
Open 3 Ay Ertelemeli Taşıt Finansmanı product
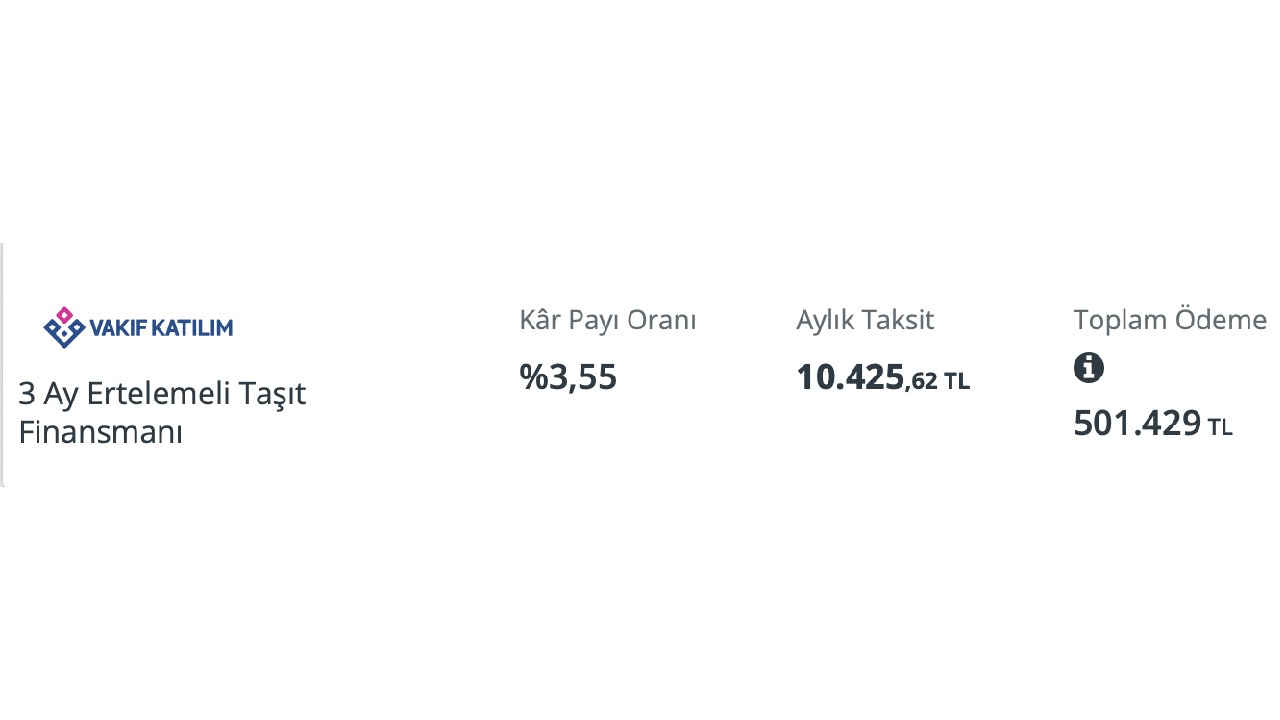(x=162, y=413)
